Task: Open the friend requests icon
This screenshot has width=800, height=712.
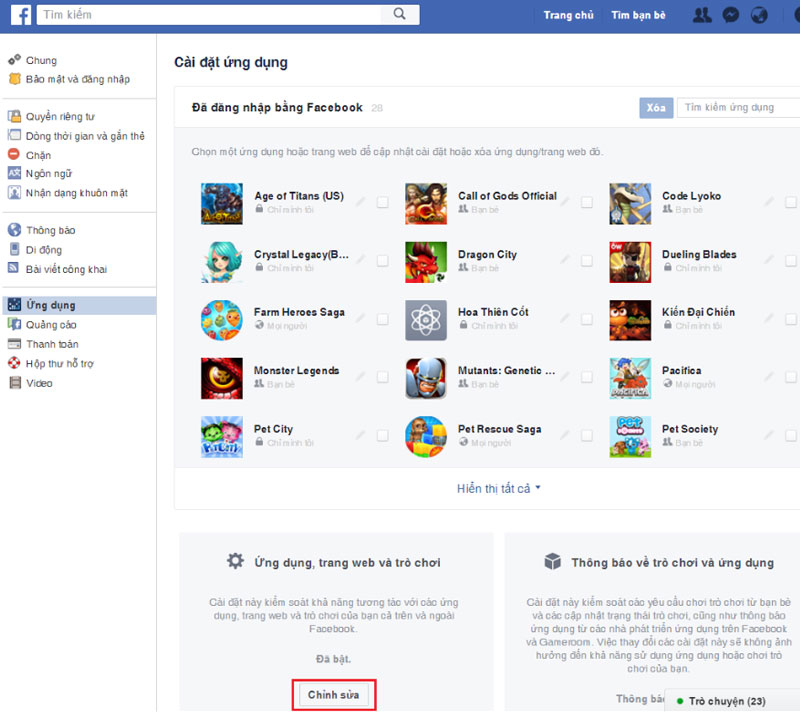Action: pos(702,15)
